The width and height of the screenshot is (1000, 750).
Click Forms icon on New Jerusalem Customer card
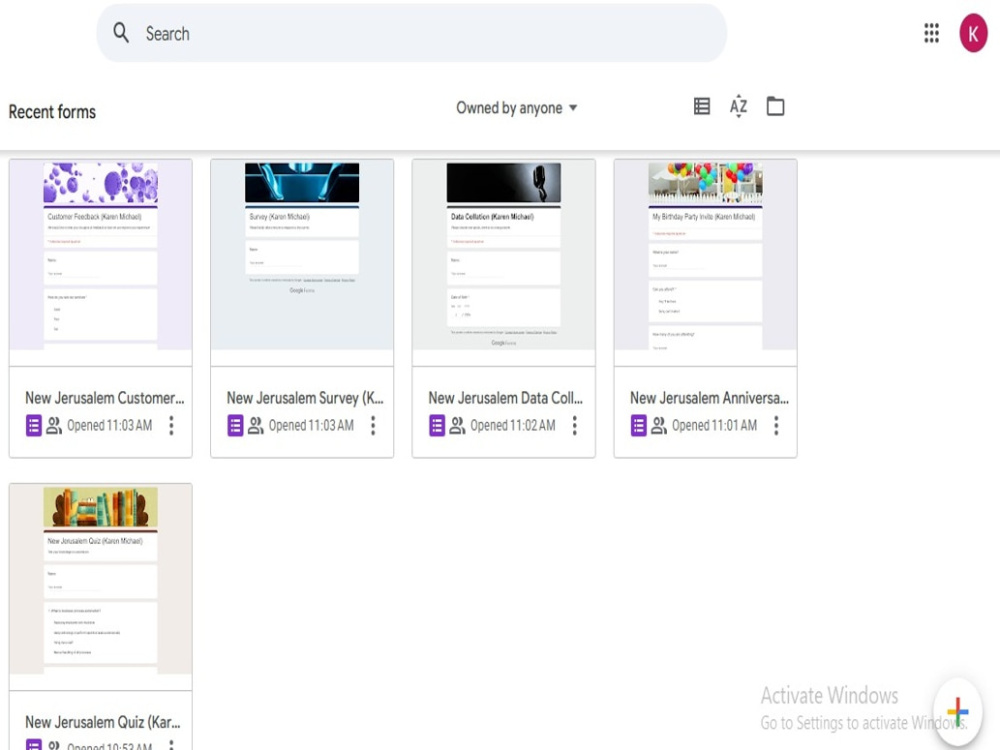(x=34, y=425)
